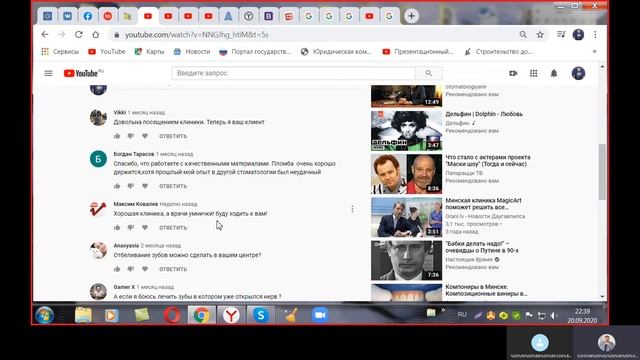Image resolution: width=640 pixels, height=360 pixels.
Task: Give a heart to Vikki's comment
Action: tap(145, 136)
